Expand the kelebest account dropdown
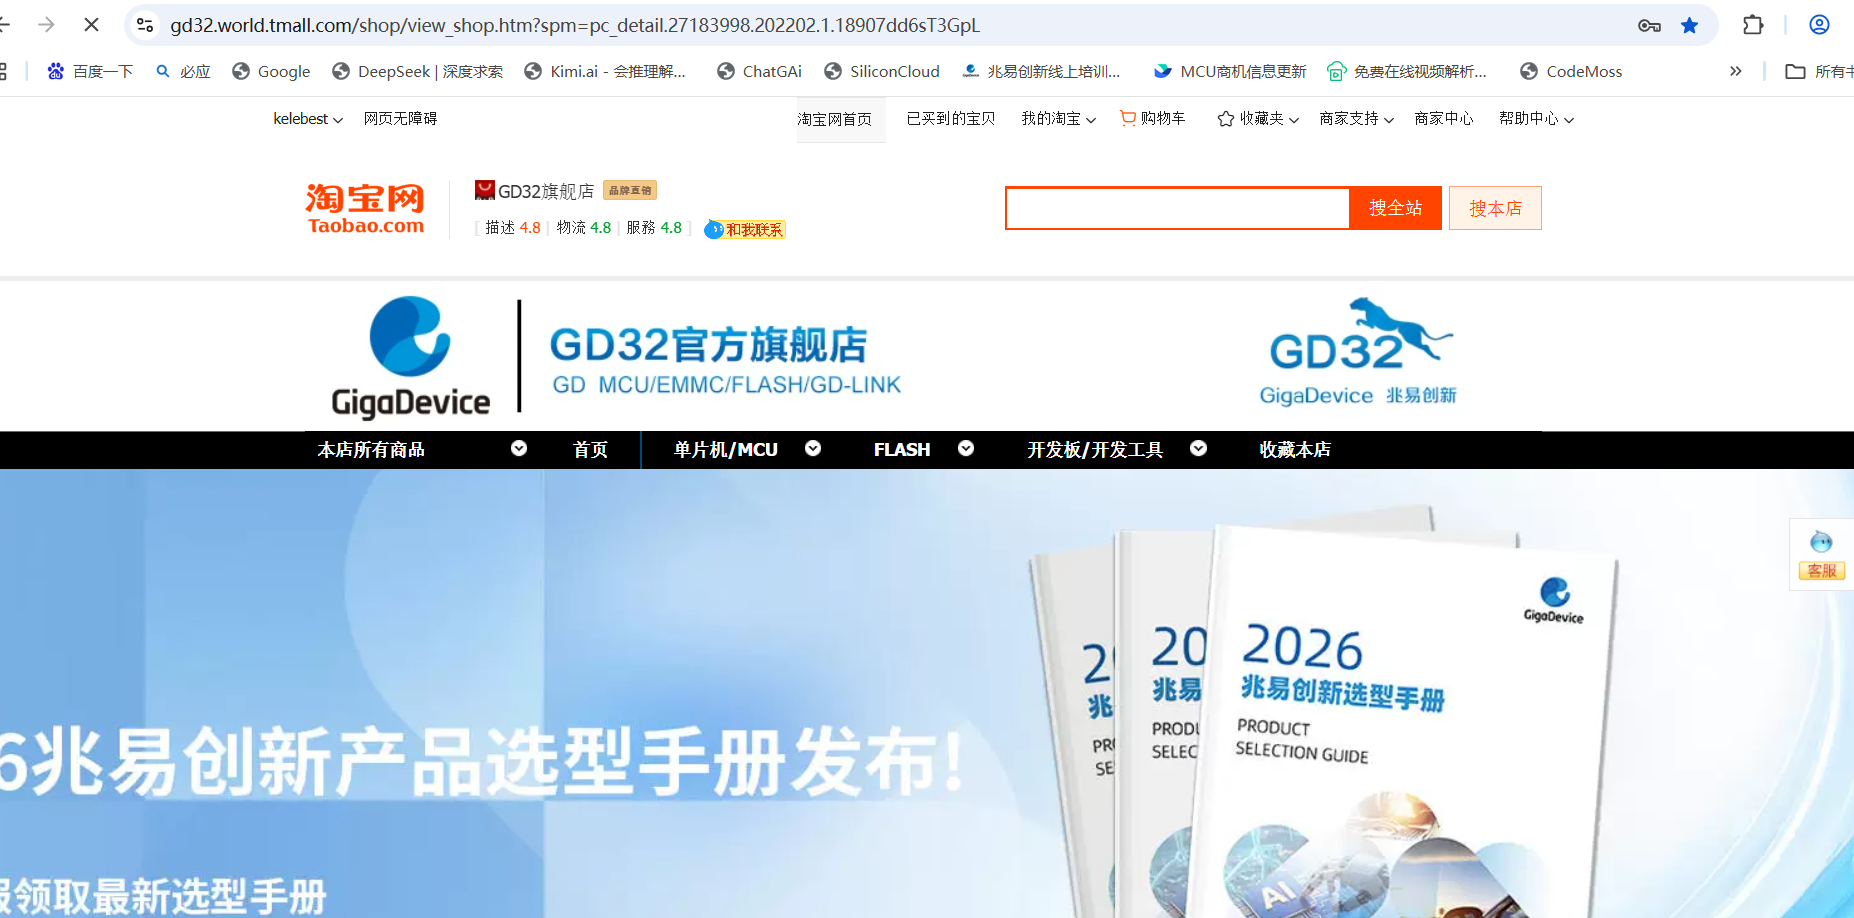 308,119
